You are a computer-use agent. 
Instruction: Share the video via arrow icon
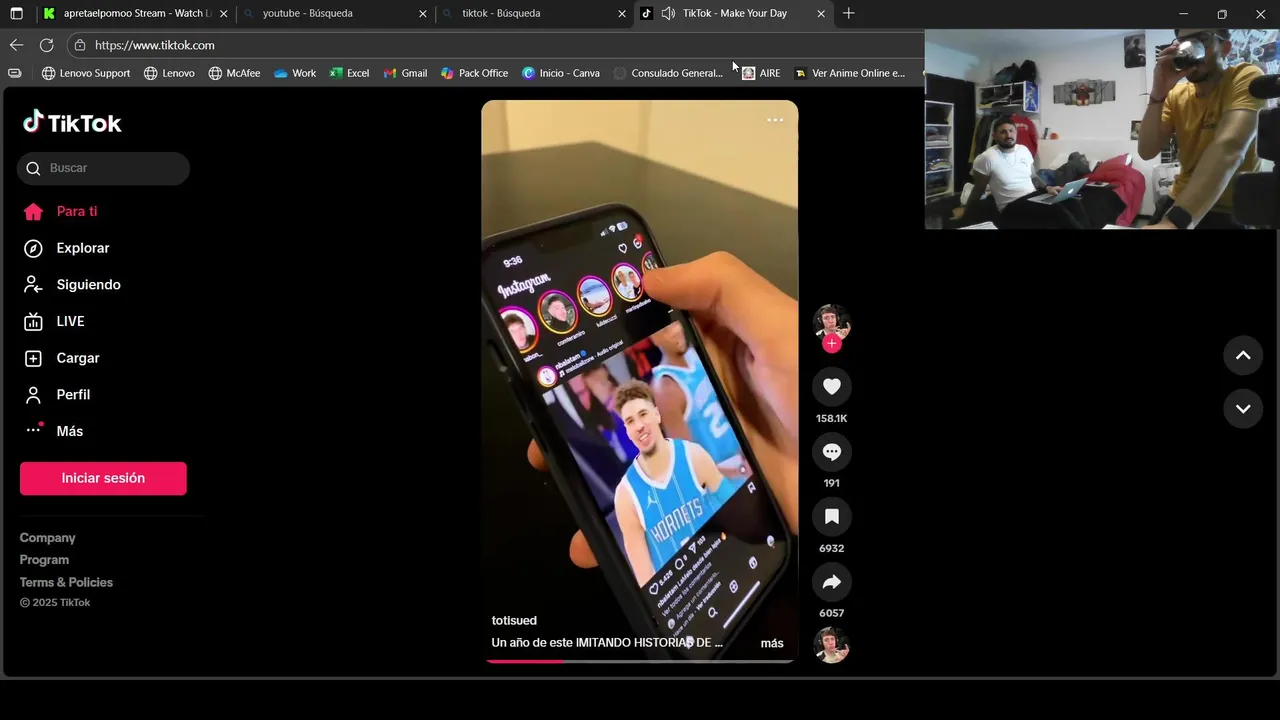coord(831,582)
